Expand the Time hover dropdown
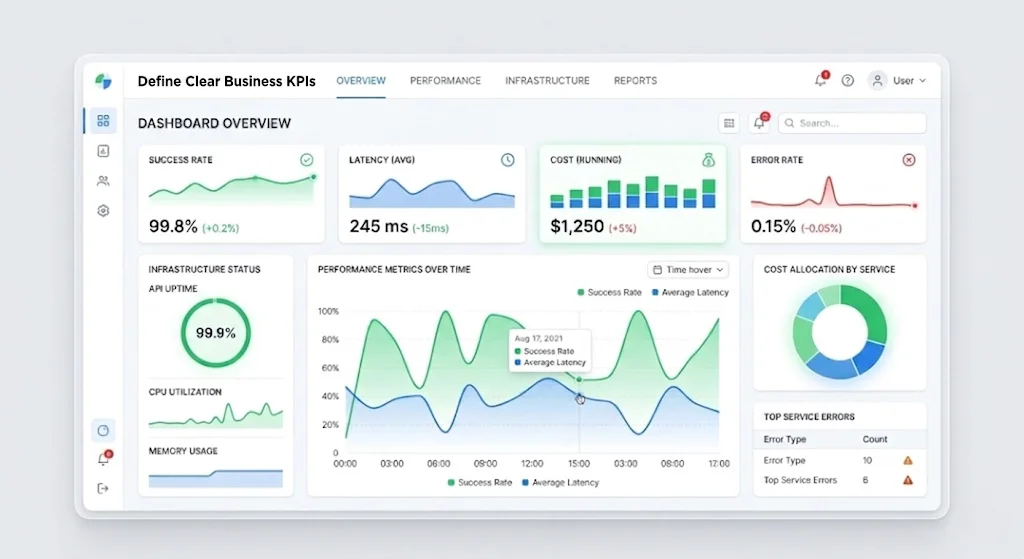Image resolution: width=1024 pixels, height=559 pixels. coord(688,270)
